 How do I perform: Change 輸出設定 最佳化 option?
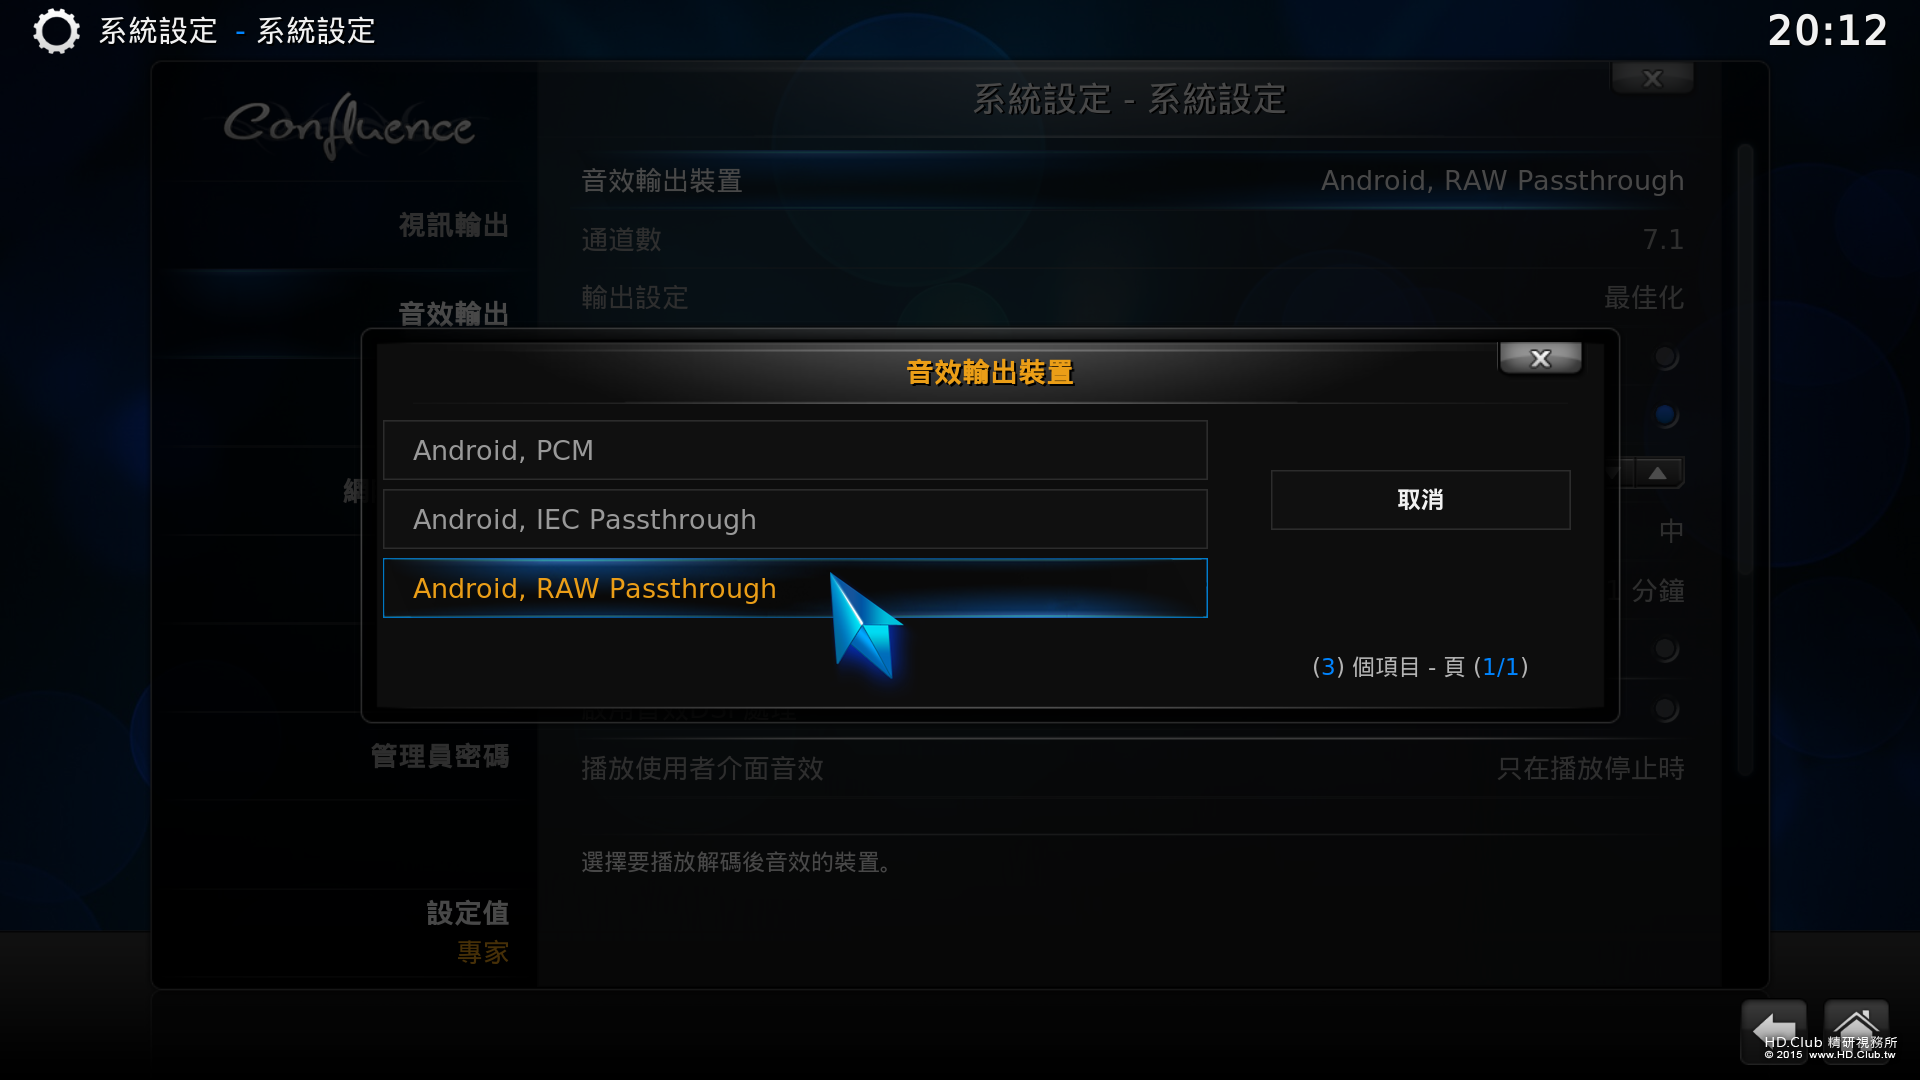1132,298
